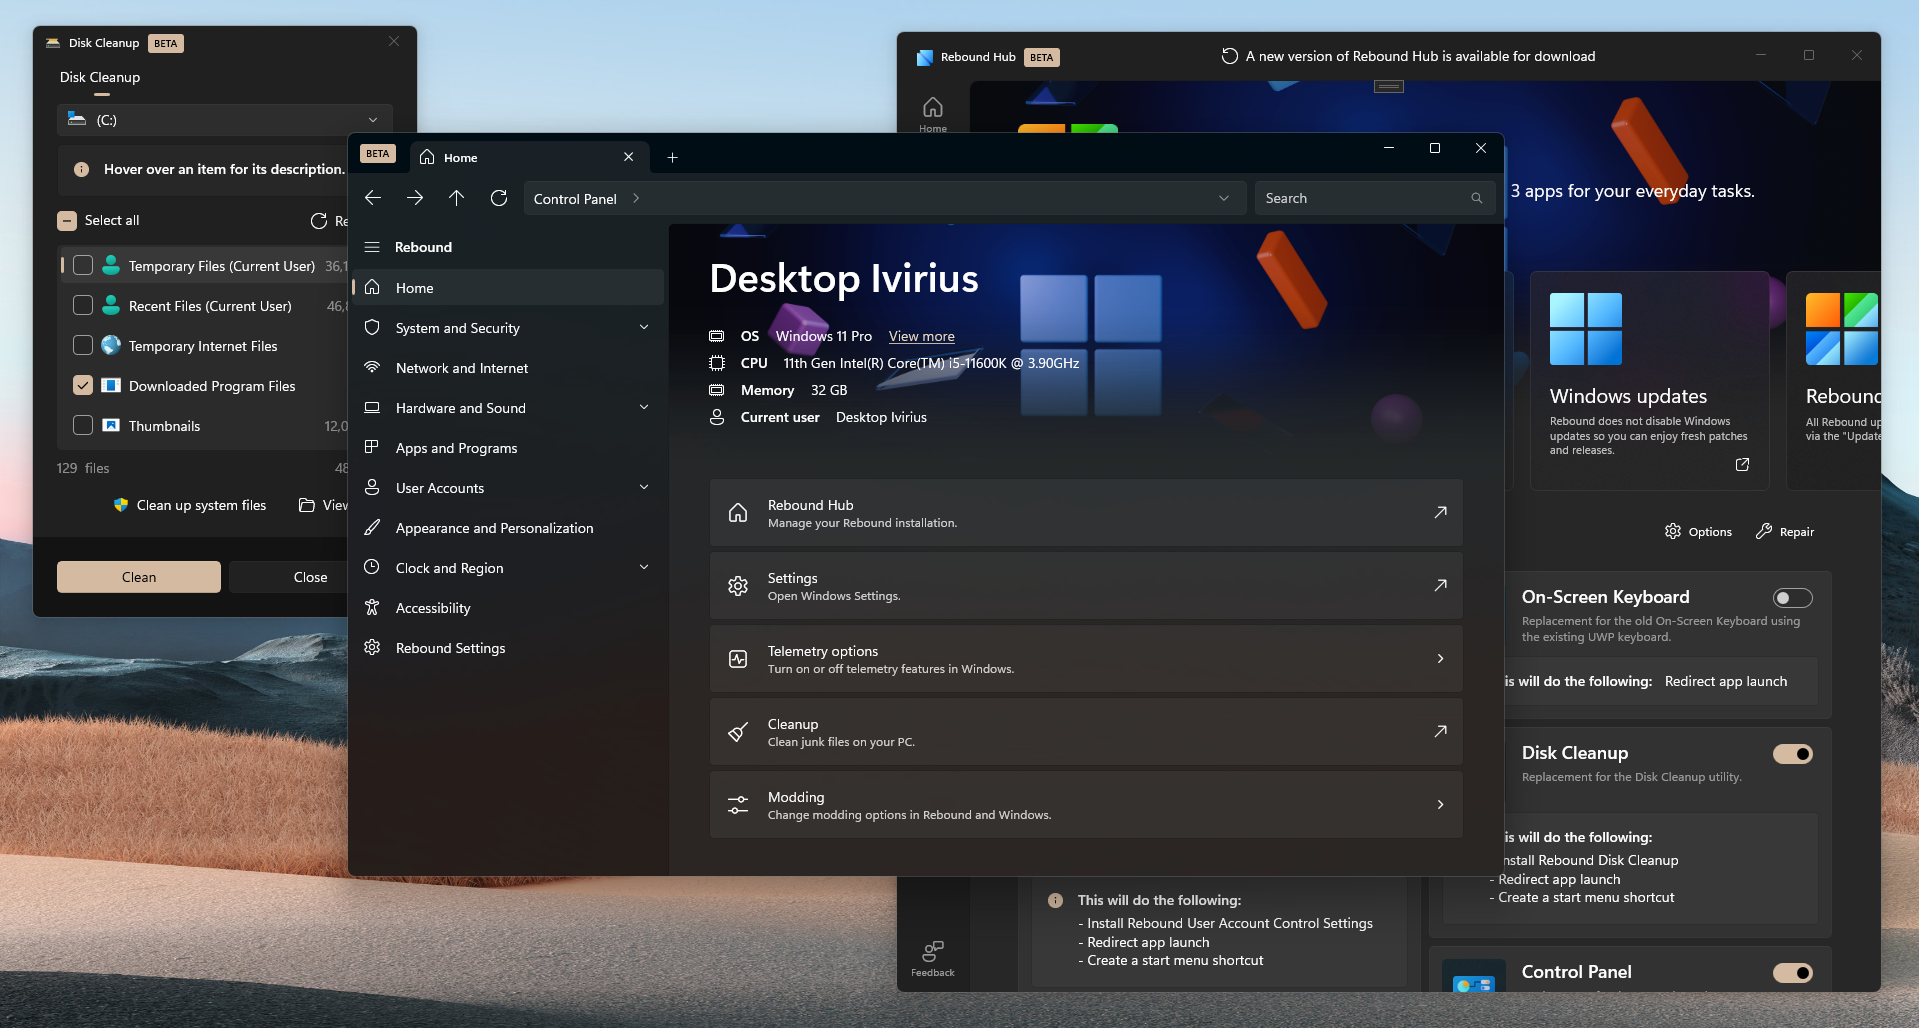1919x1028 pixels.
Task: Click the Rebound Settings gear icon
Action: tap(372, 647)
